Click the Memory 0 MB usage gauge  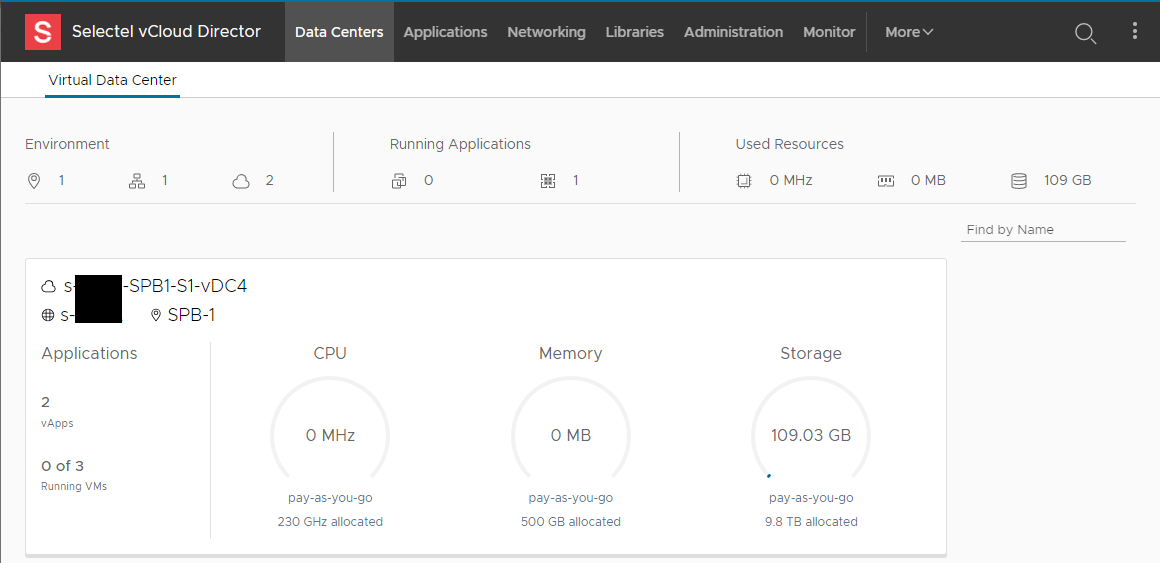coord(570,429)
